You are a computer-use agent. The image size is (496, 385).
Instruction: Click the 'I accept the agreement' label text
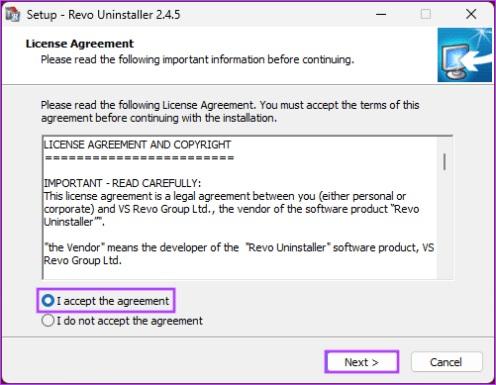[x=113, y=301]
